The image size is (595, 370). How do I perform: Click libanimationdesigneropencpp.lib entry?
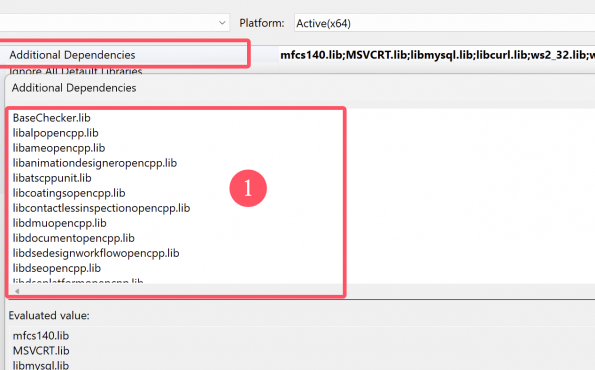pyautogui.click(x=95, y=163)
